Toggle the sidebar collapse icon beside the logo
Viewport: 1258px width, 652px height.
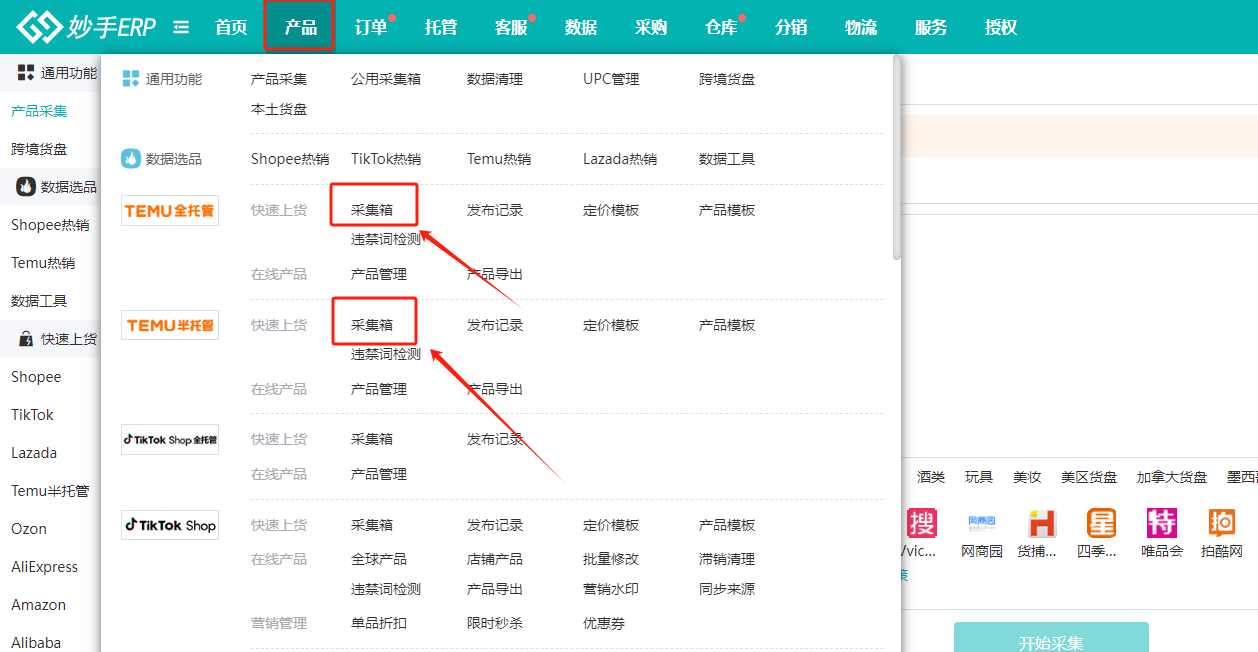[181, 28]
